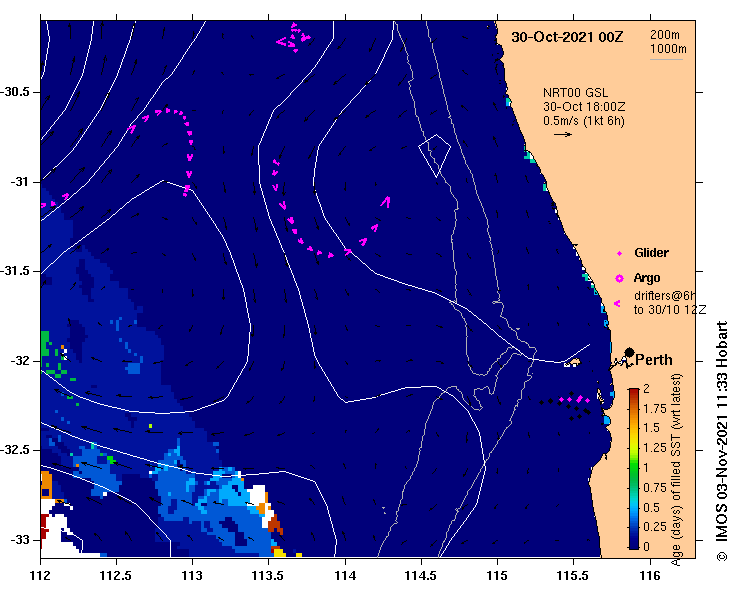Viewport: 739px width, 592px height.
Task: Click the longitude axis label '115.5'
Action: click(x=573, y=576)
